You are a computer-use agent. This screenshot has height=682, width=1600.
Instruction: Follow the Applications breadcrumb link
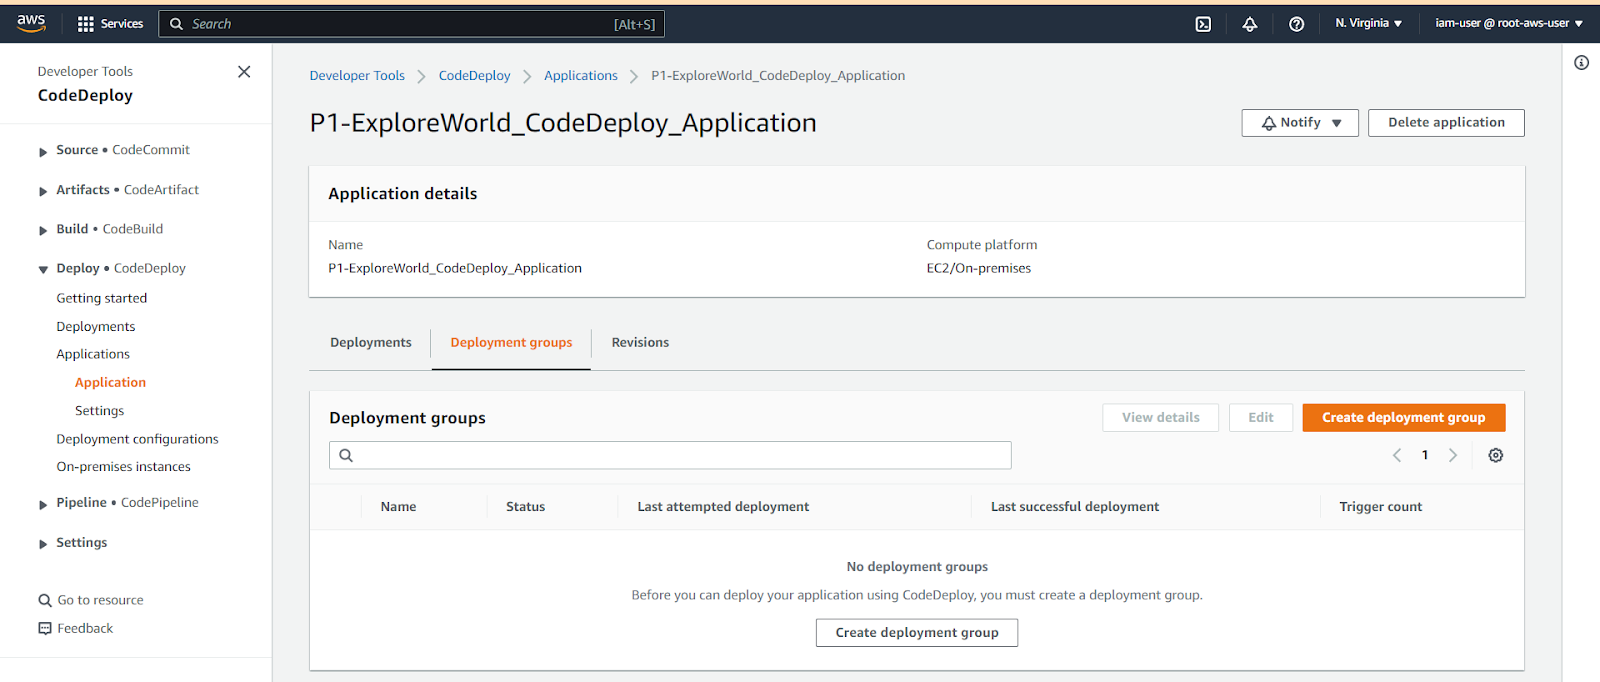pos(581,76)
